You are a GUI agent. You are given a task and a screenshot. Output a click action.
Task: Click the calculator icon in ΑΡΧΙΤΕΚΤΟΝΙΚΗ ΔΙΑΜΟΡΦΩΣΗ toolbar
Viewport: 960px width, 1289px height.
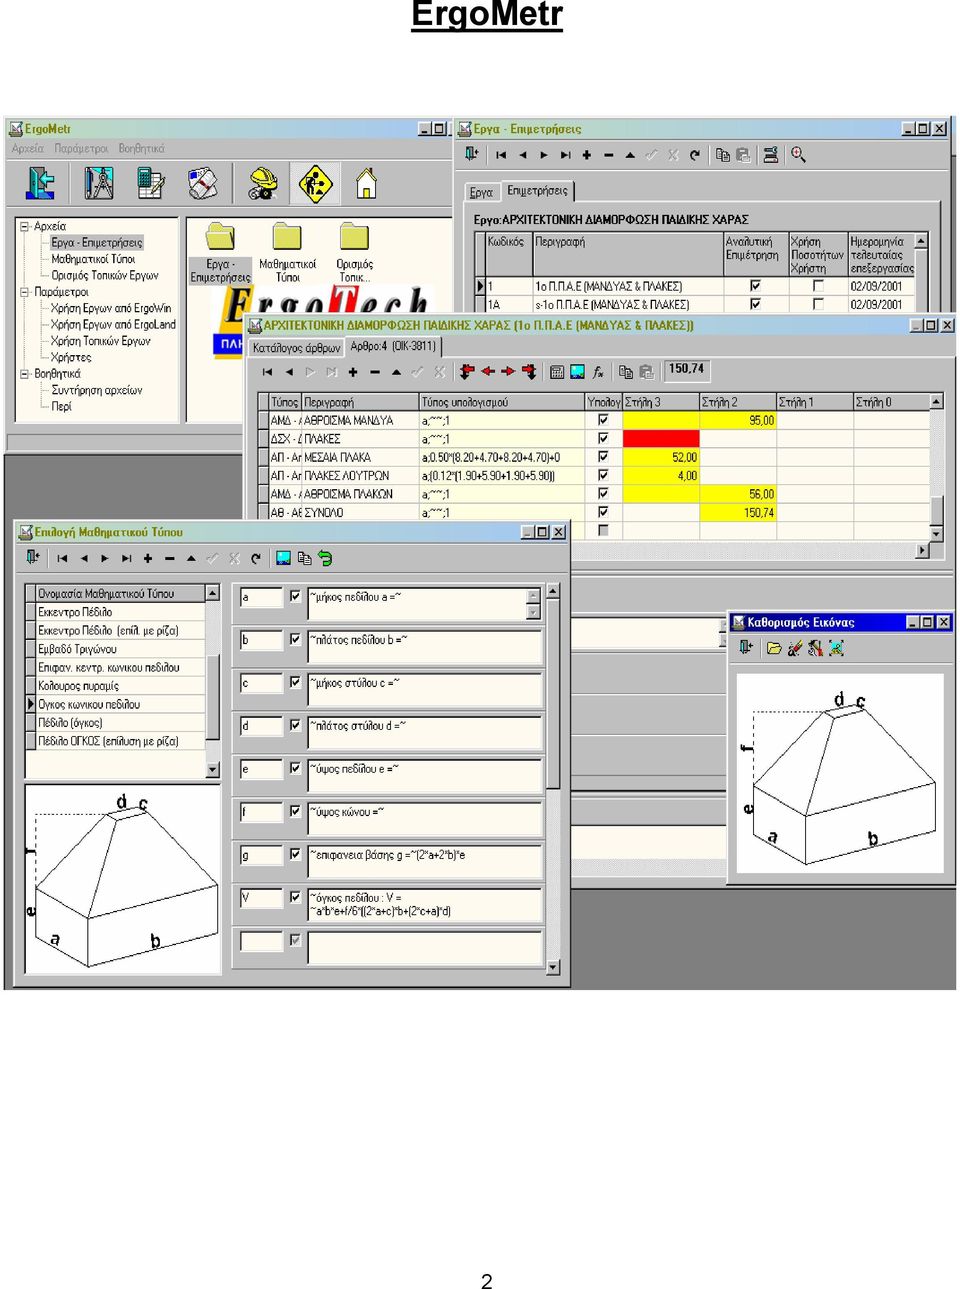[x=557, y=372]
